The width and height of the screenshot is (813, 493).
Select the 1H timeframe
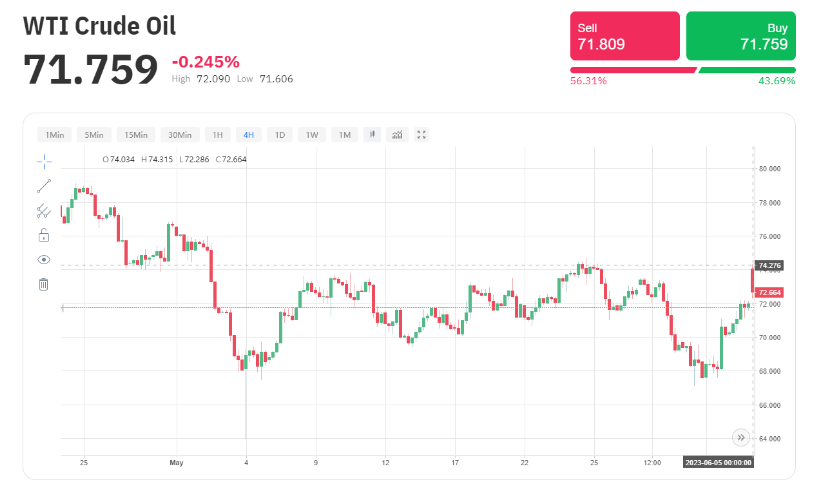(x=217, y=134)
